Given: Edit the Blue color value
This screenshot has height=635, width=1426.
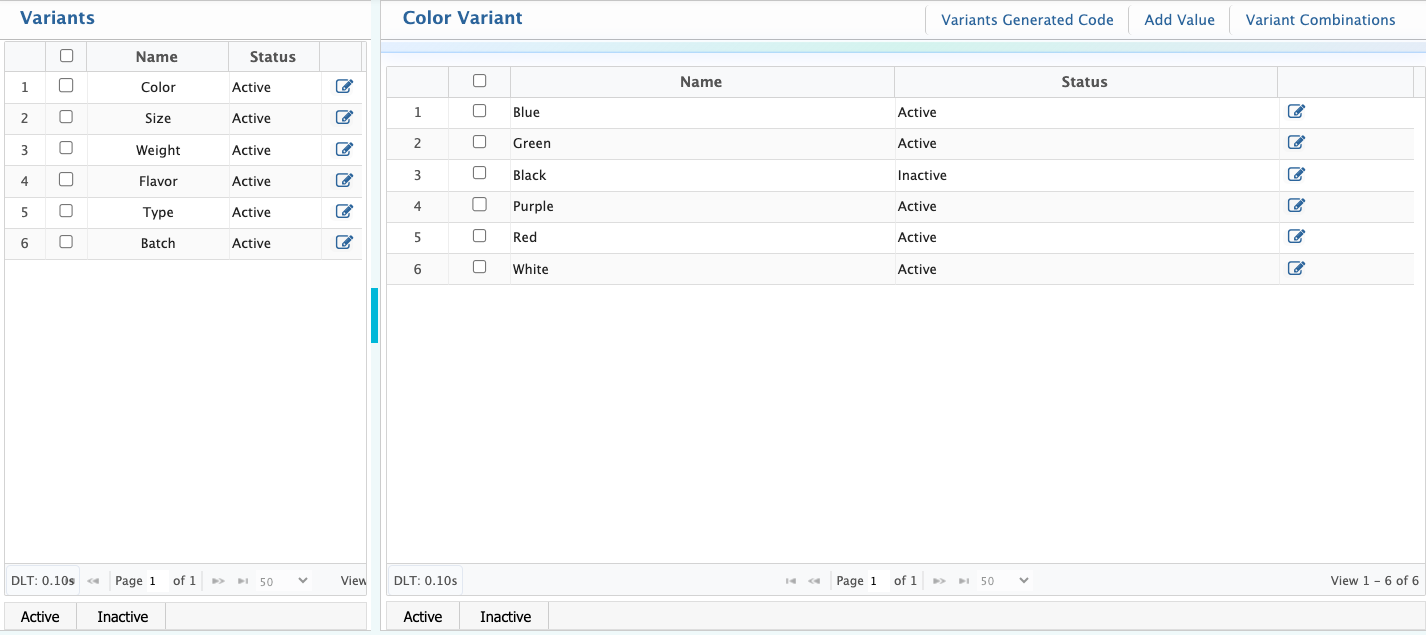Looking at the screenshot, I should [1296, 112].
